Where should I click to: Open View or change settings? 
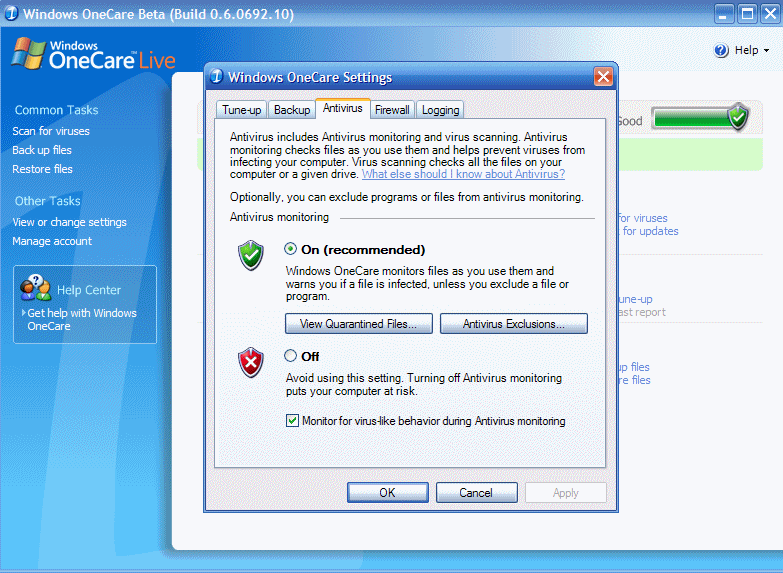(69, 222)
